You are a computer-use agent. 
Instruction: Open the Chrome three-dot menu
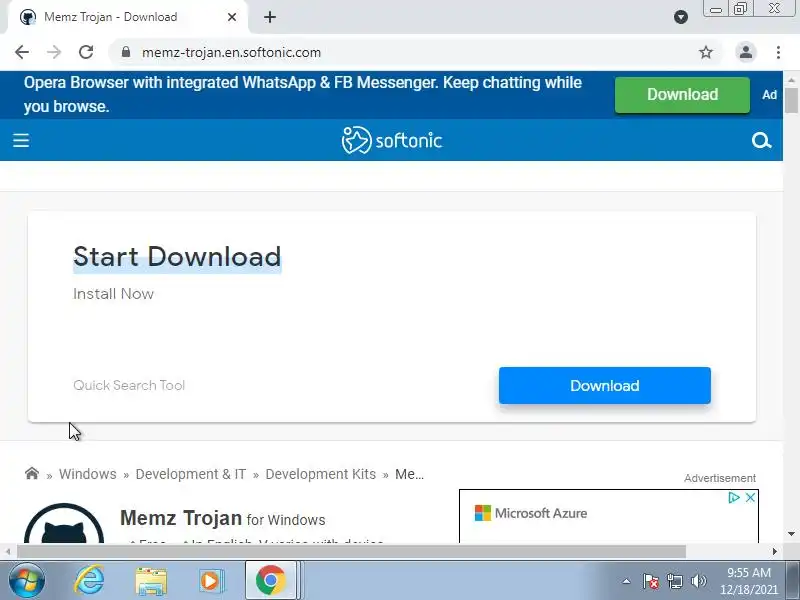point(778,52)
